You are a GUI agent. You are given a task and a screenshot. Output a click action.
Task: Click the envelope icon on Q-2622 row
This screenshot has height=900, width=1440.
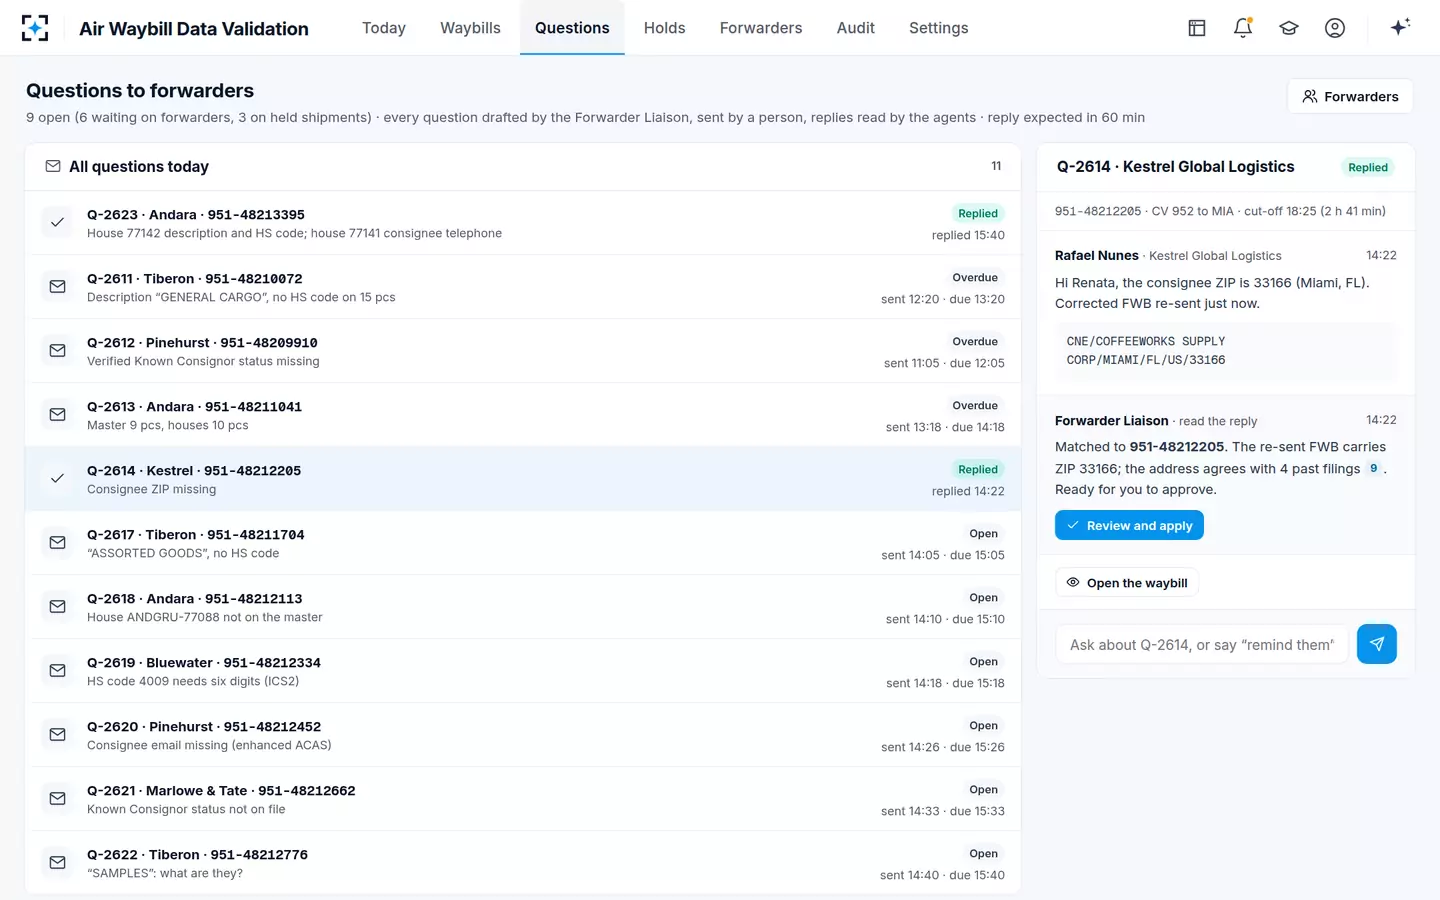[x=58, y=863]
